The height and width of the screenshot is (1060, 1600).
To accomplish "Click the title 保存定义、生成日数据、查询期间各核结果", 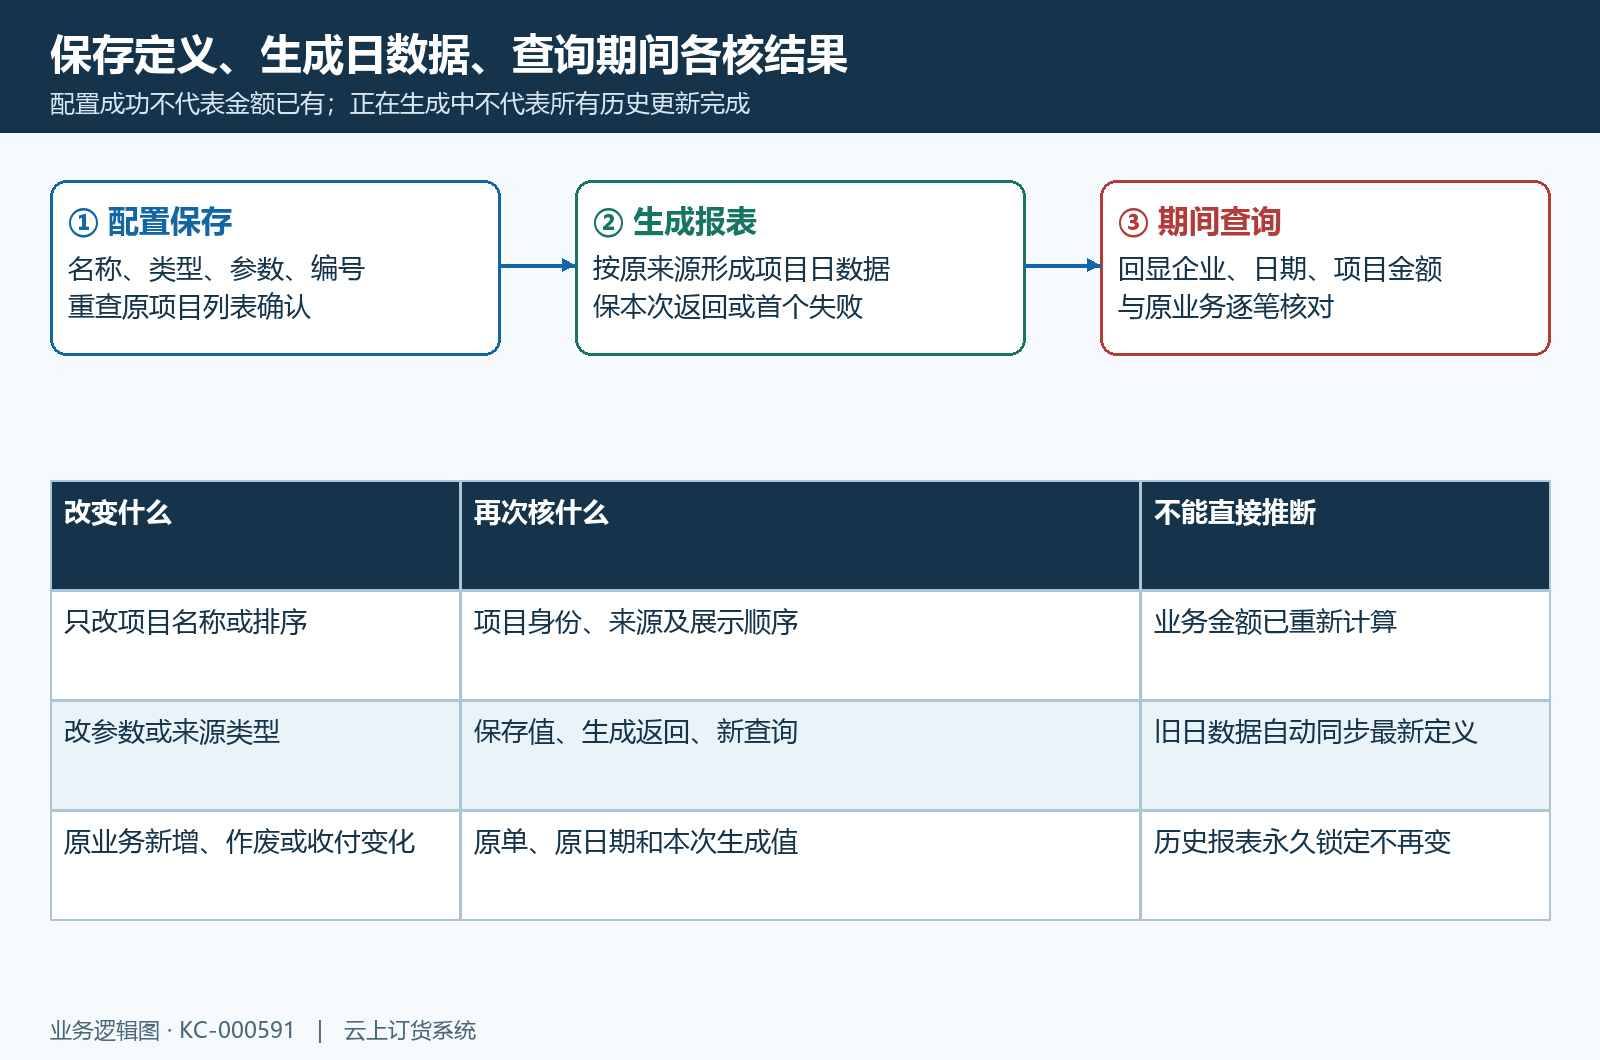I will pyautogui.click(x=449, y=55).
